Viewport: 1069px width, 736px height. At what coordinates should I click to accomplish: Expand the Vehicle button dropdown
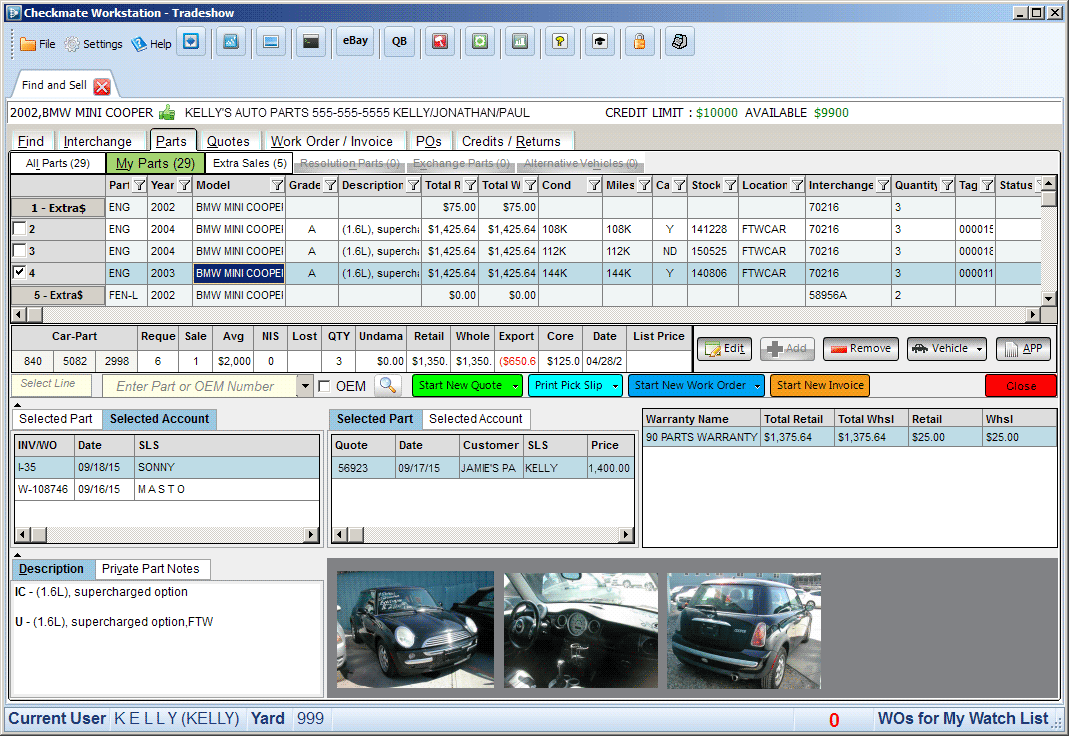coord(980,349)
